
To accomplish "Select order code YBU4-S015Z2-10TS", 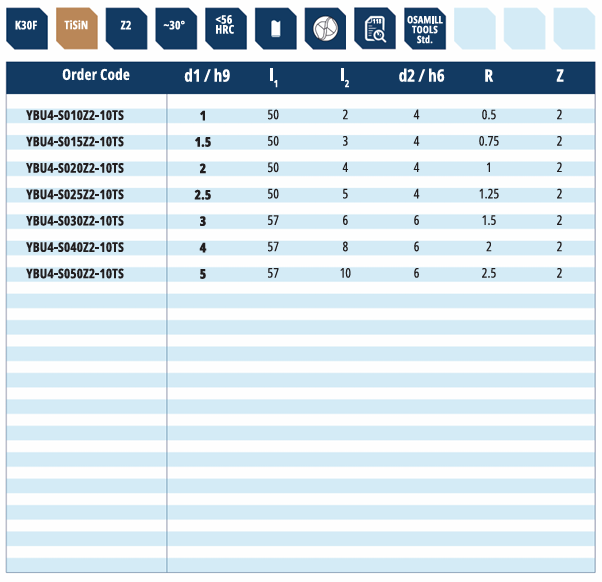I will [x=75, y=142].
